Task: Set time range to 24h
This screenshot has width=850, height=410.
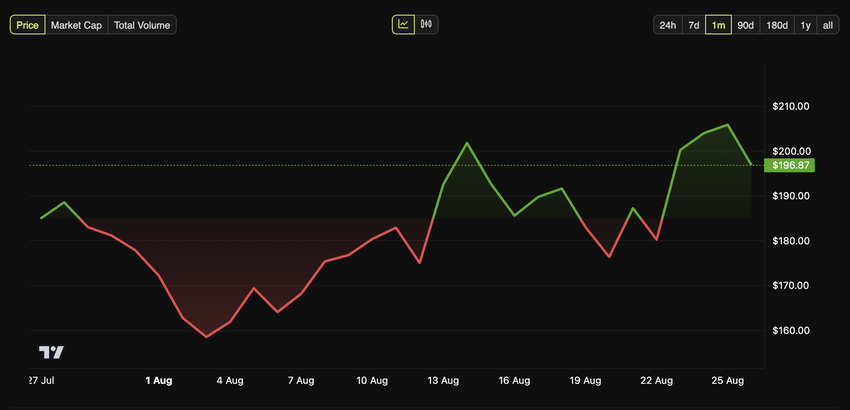Action: click(668, 25)
